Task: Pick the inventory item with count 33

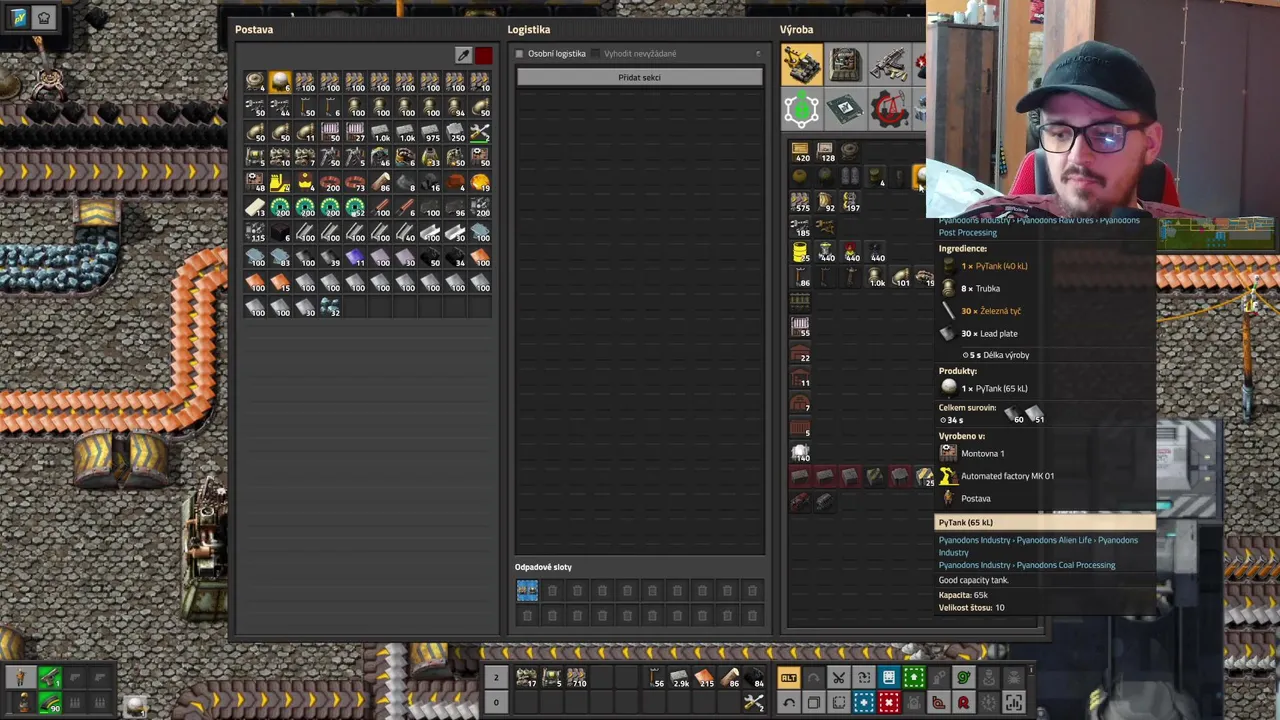Action: coord(430,157)
